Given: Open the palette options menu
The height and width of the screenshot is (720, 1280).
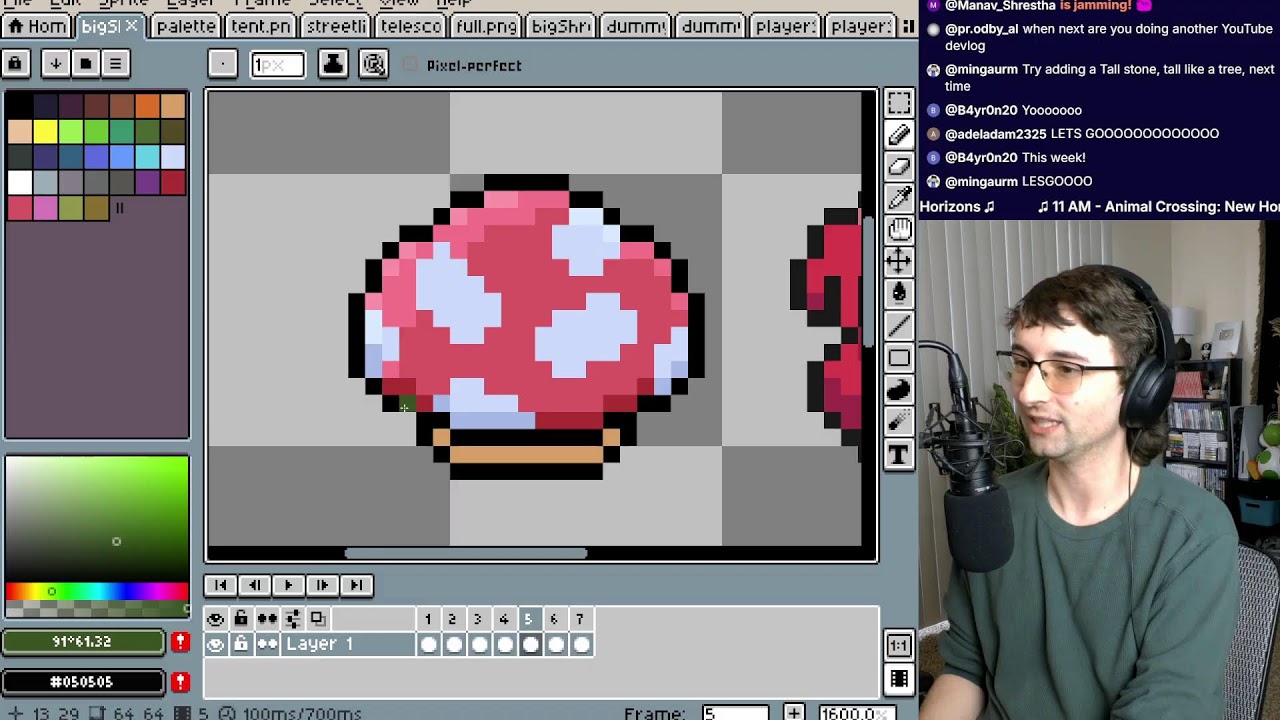Looking at the screenshot, I should pos(115,64).
